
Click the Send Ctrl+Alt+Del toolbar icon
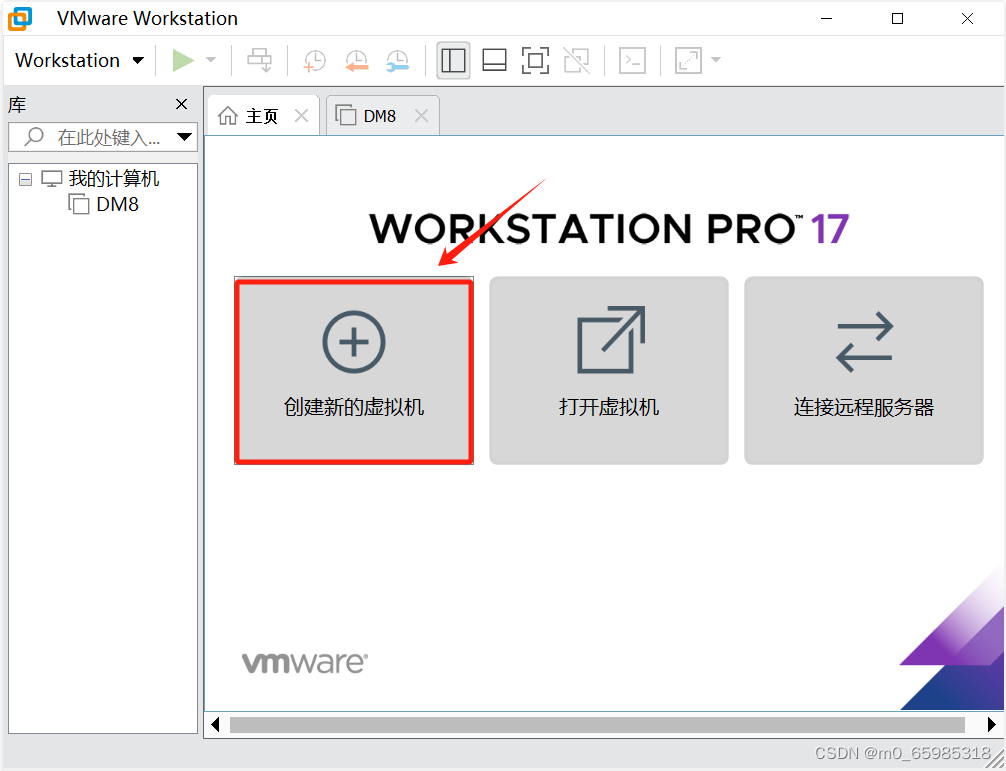260,60
